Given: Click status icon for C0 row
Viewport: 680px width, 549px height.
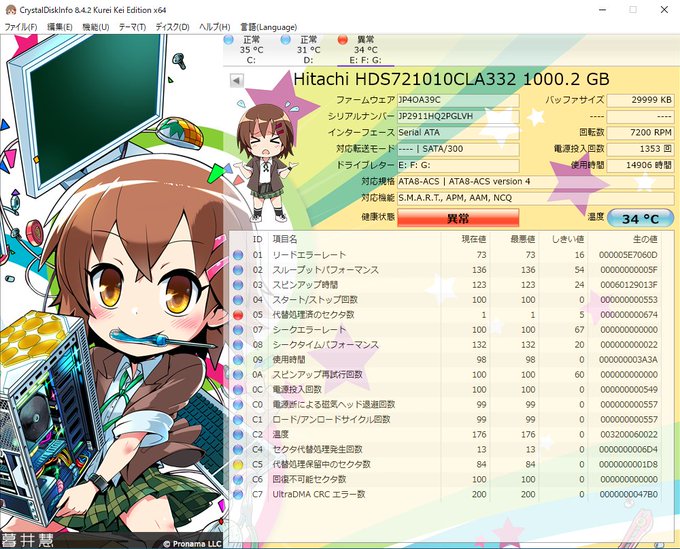Looking at the screenshot, I should [x=238, y=405].
